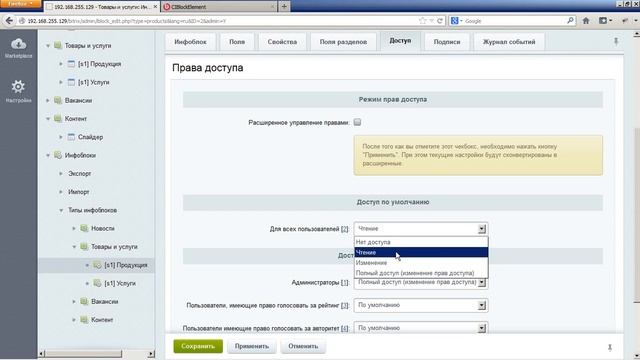The height and width of the screenshot is (360, 640).
Task: Click the green Сохранить button
Action: (x=198, y=346)
